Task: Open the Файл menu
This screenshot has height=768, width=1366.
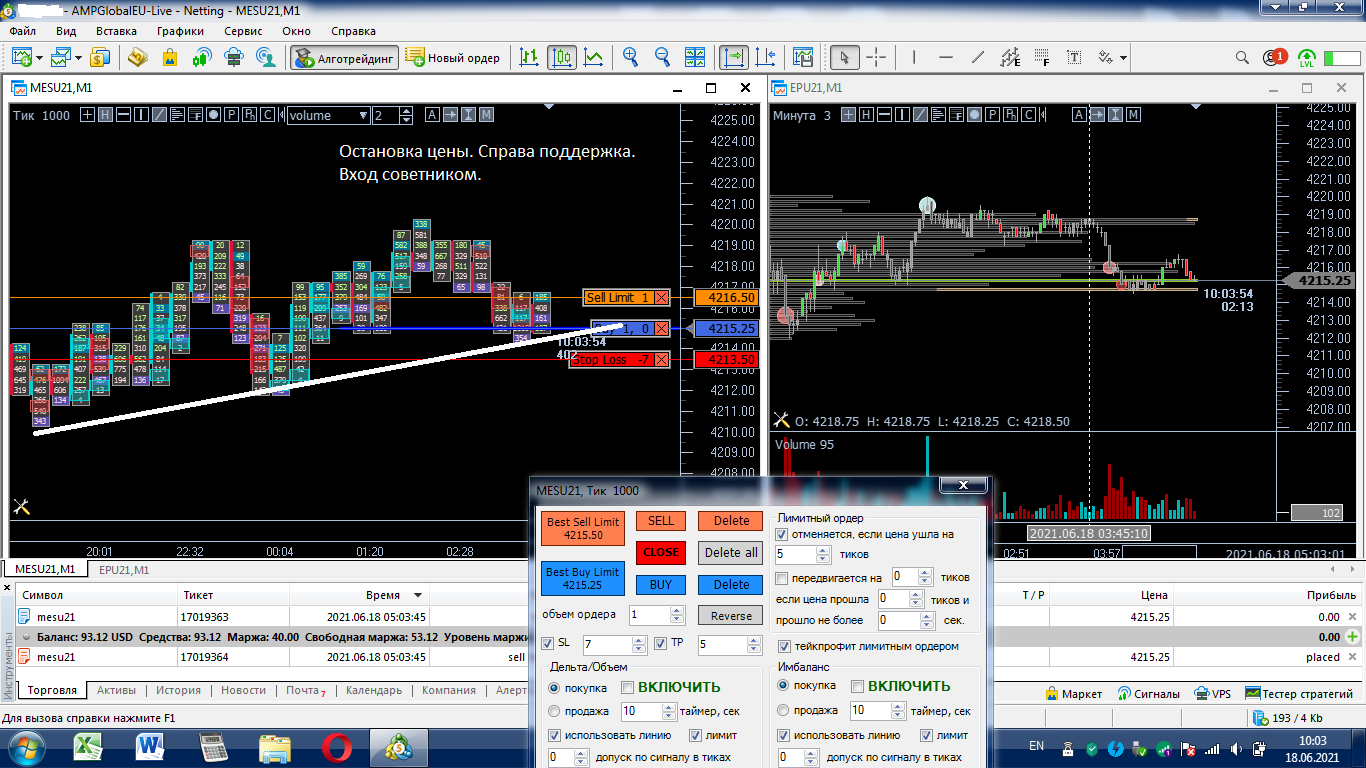Action: (x=22, y=31)
